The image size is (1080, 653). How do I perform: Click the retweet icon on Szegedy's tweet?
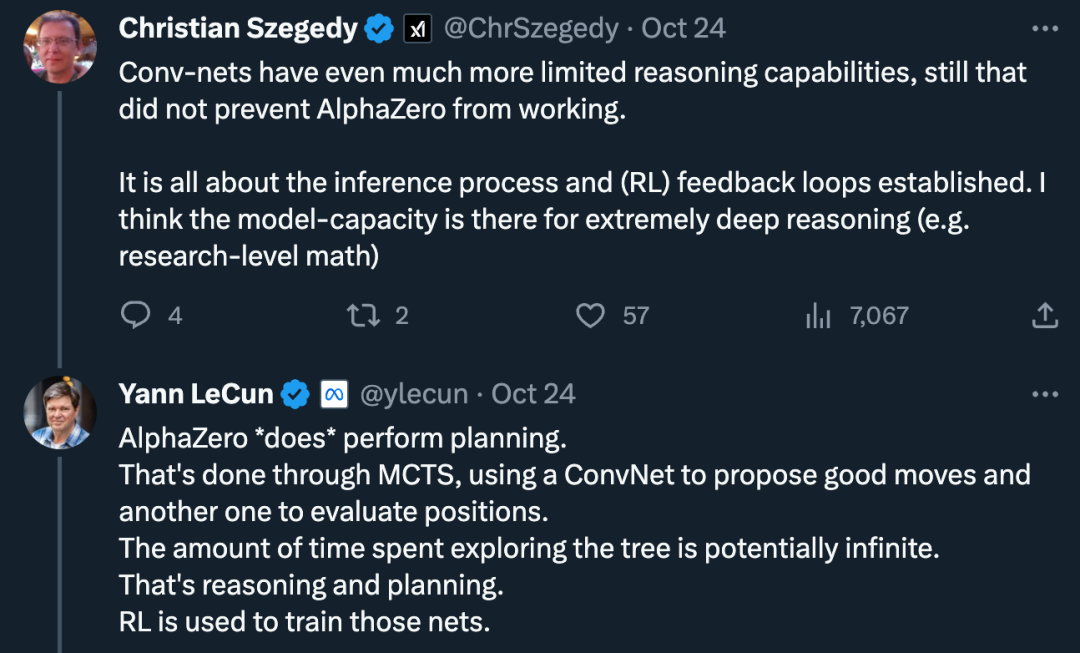(363, 315)
